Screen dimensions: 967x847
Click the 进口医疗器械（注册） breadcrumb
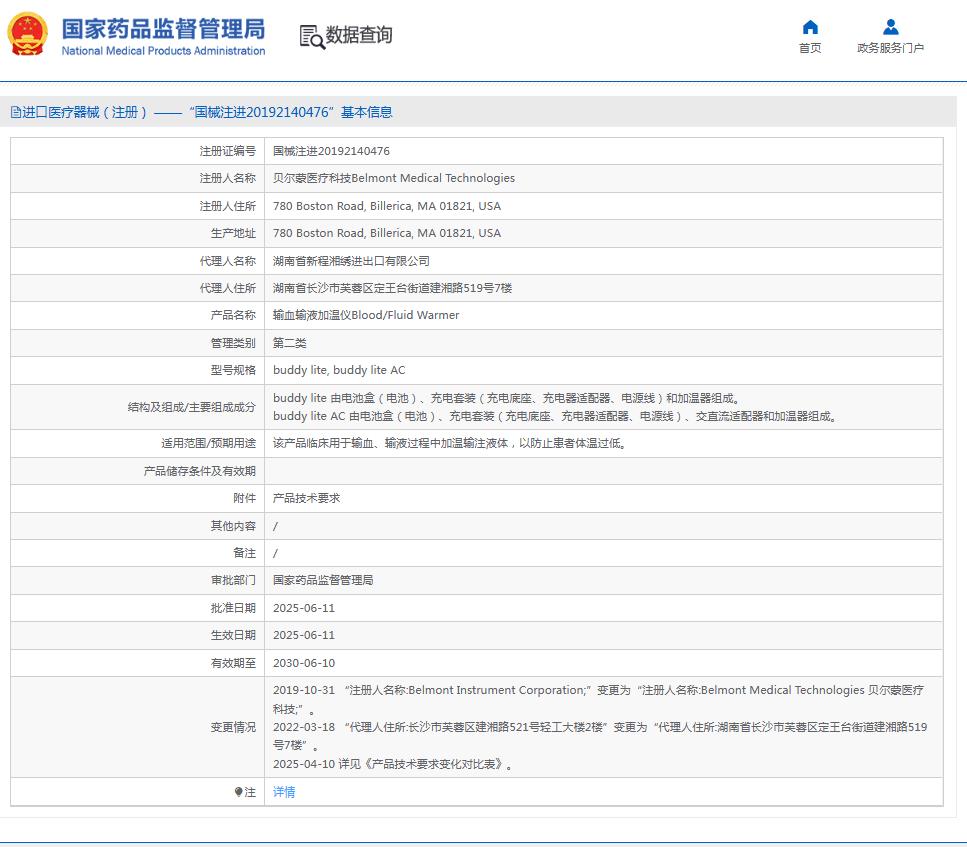(x=82, y=112)
